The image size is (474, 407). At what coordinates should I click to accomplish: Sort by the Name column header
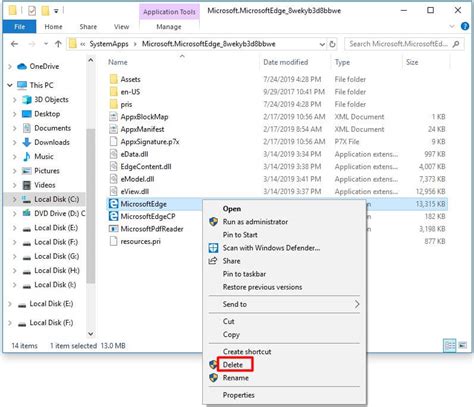(117, 62)
